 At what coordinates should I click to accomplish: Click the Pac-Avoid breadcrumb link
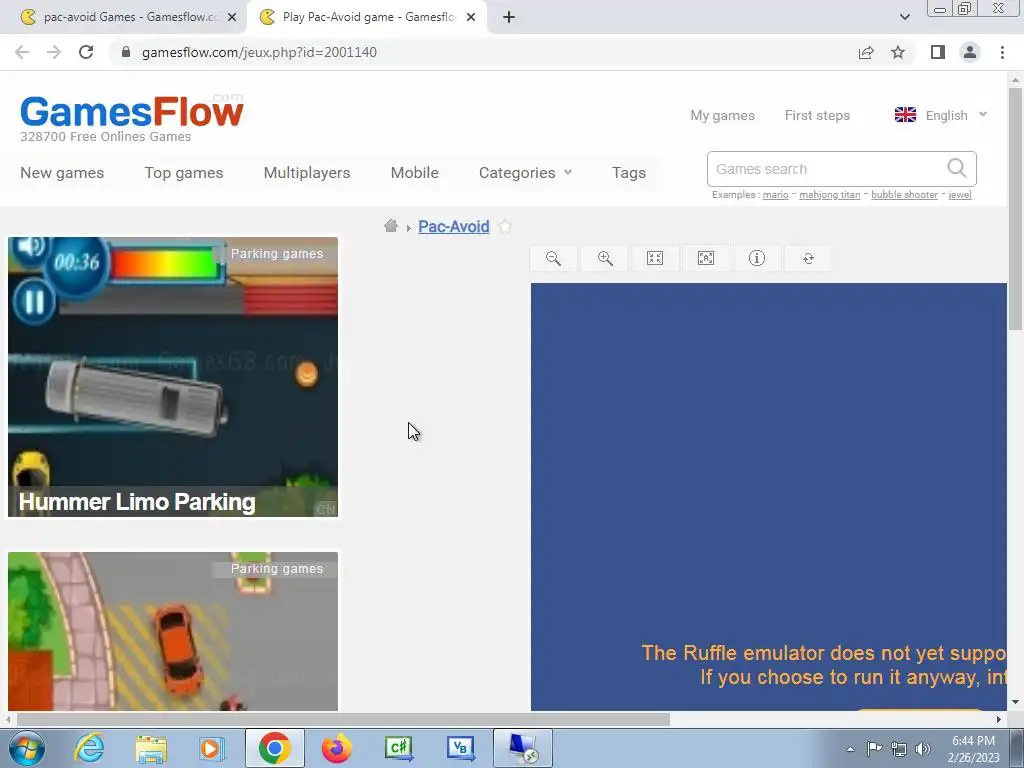(453, 226)
